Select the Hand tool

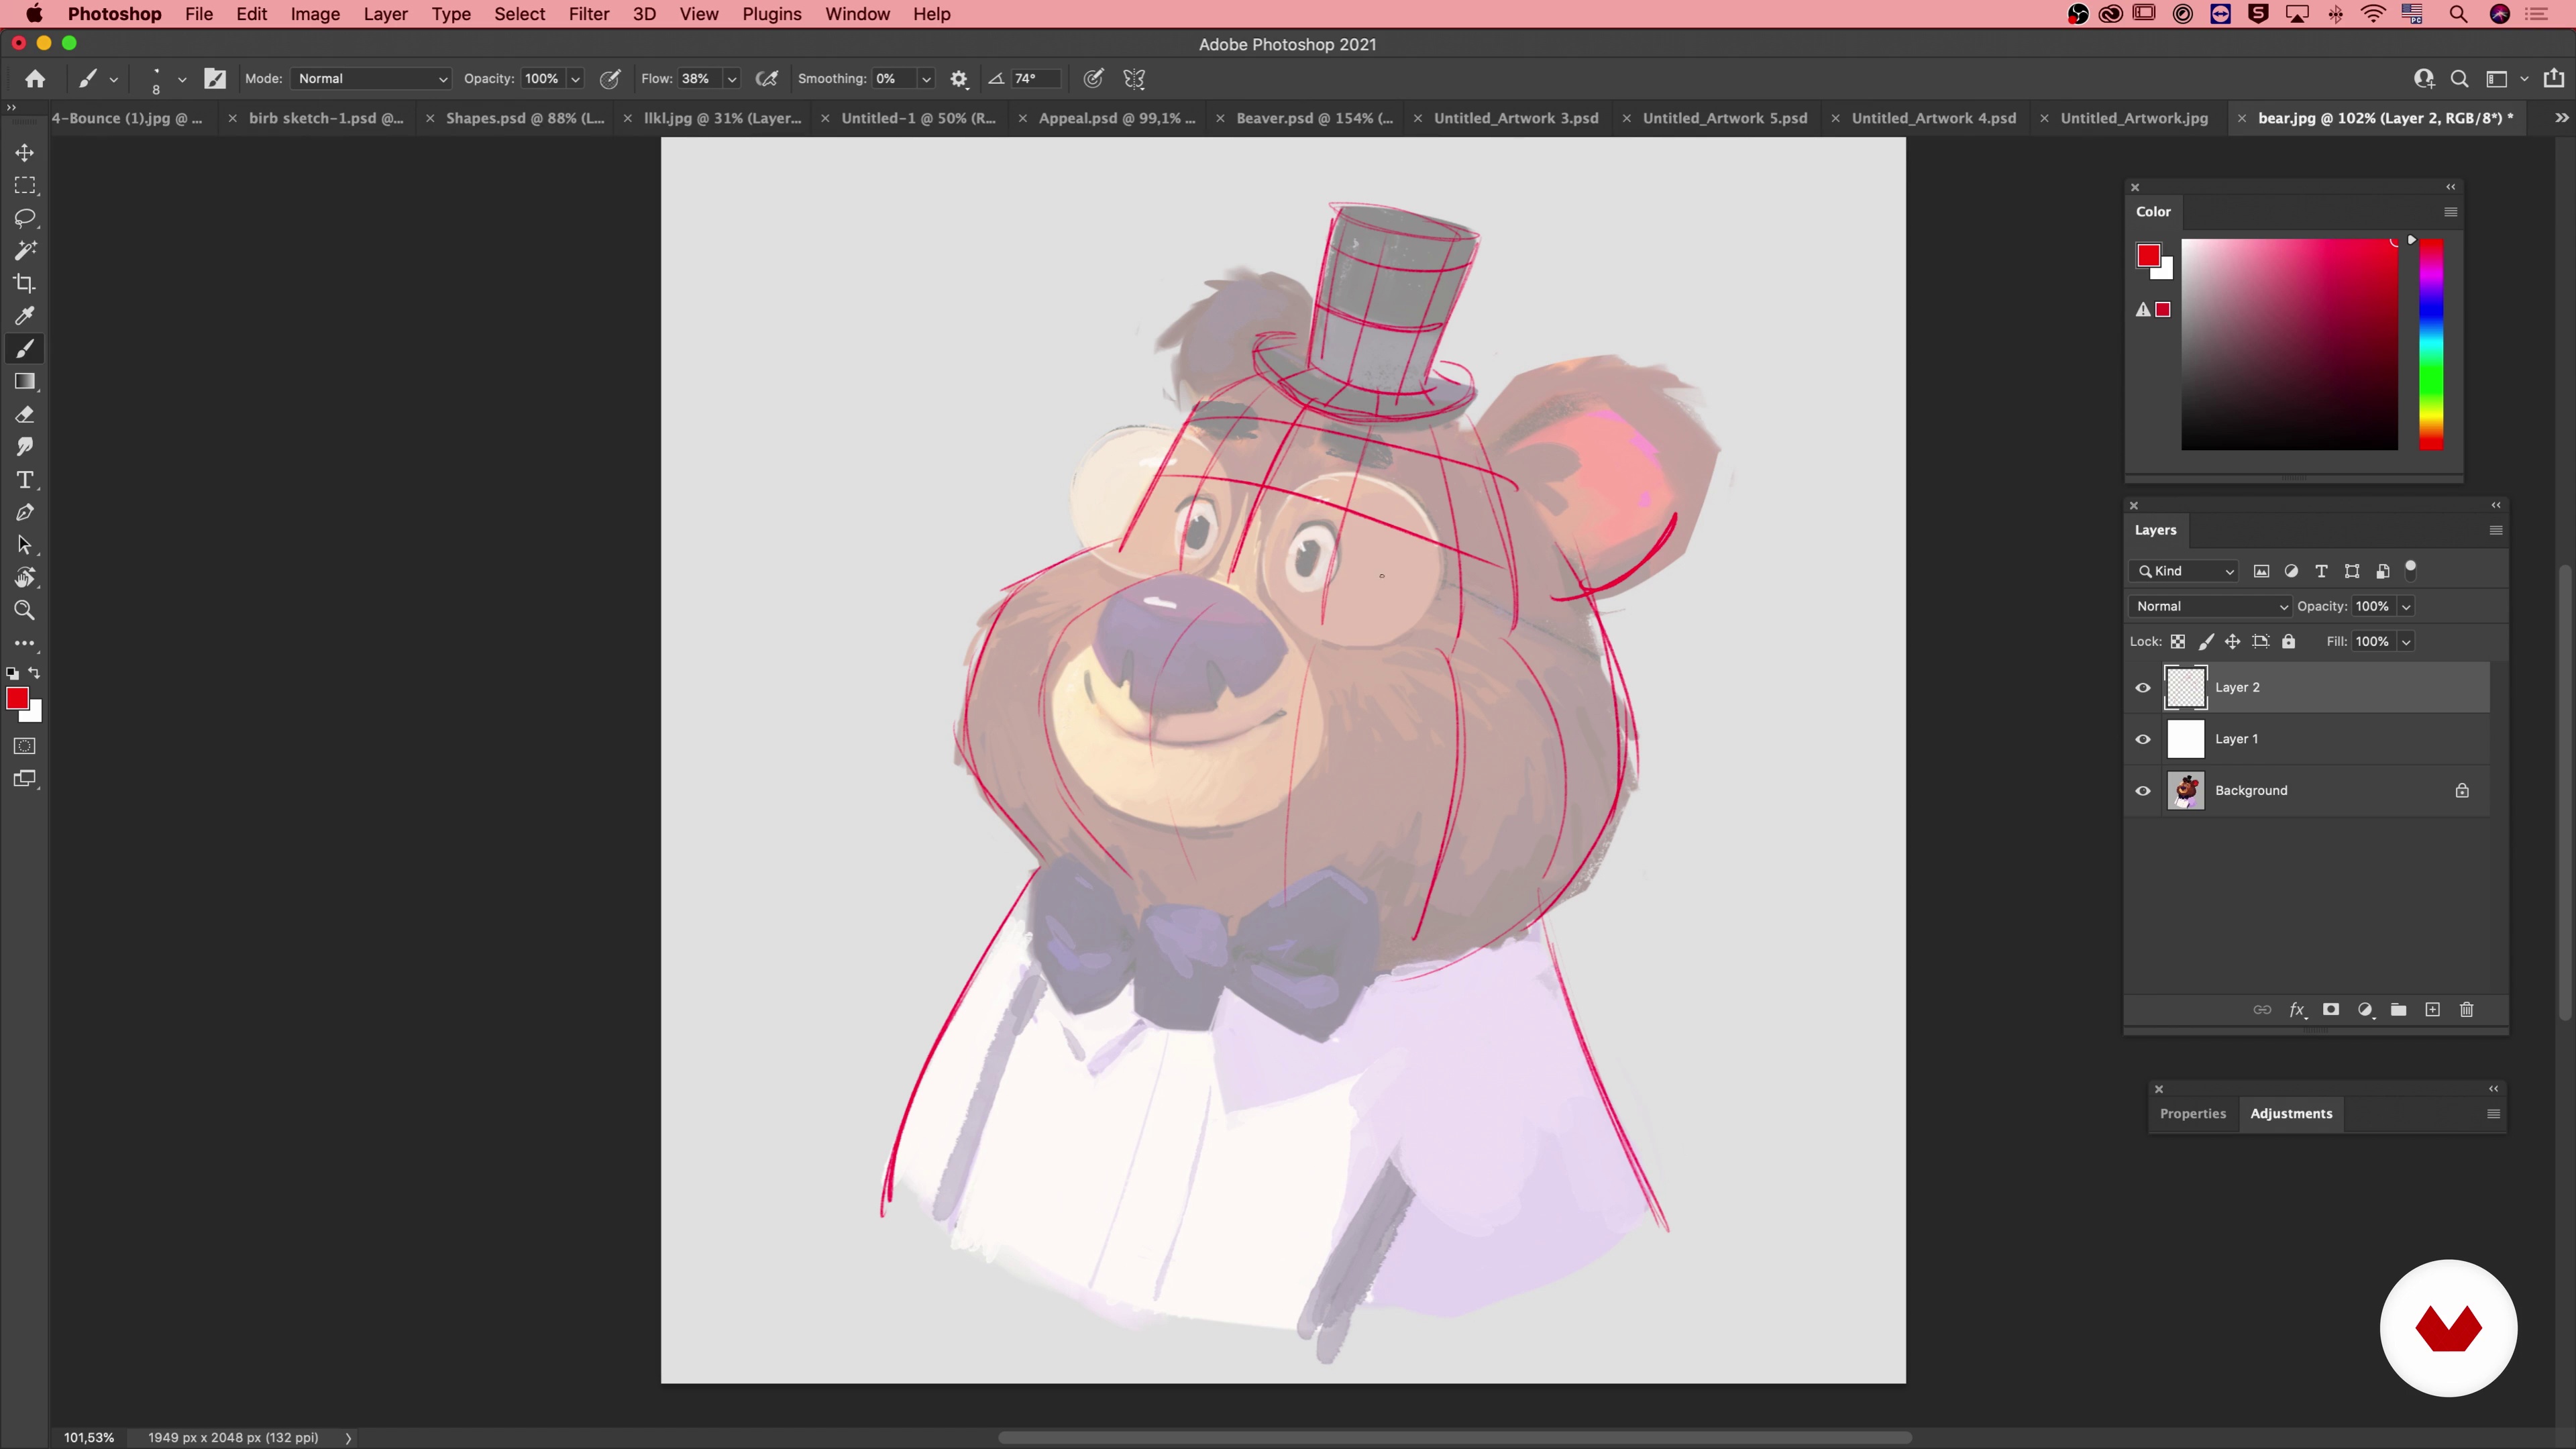point(24,578)
